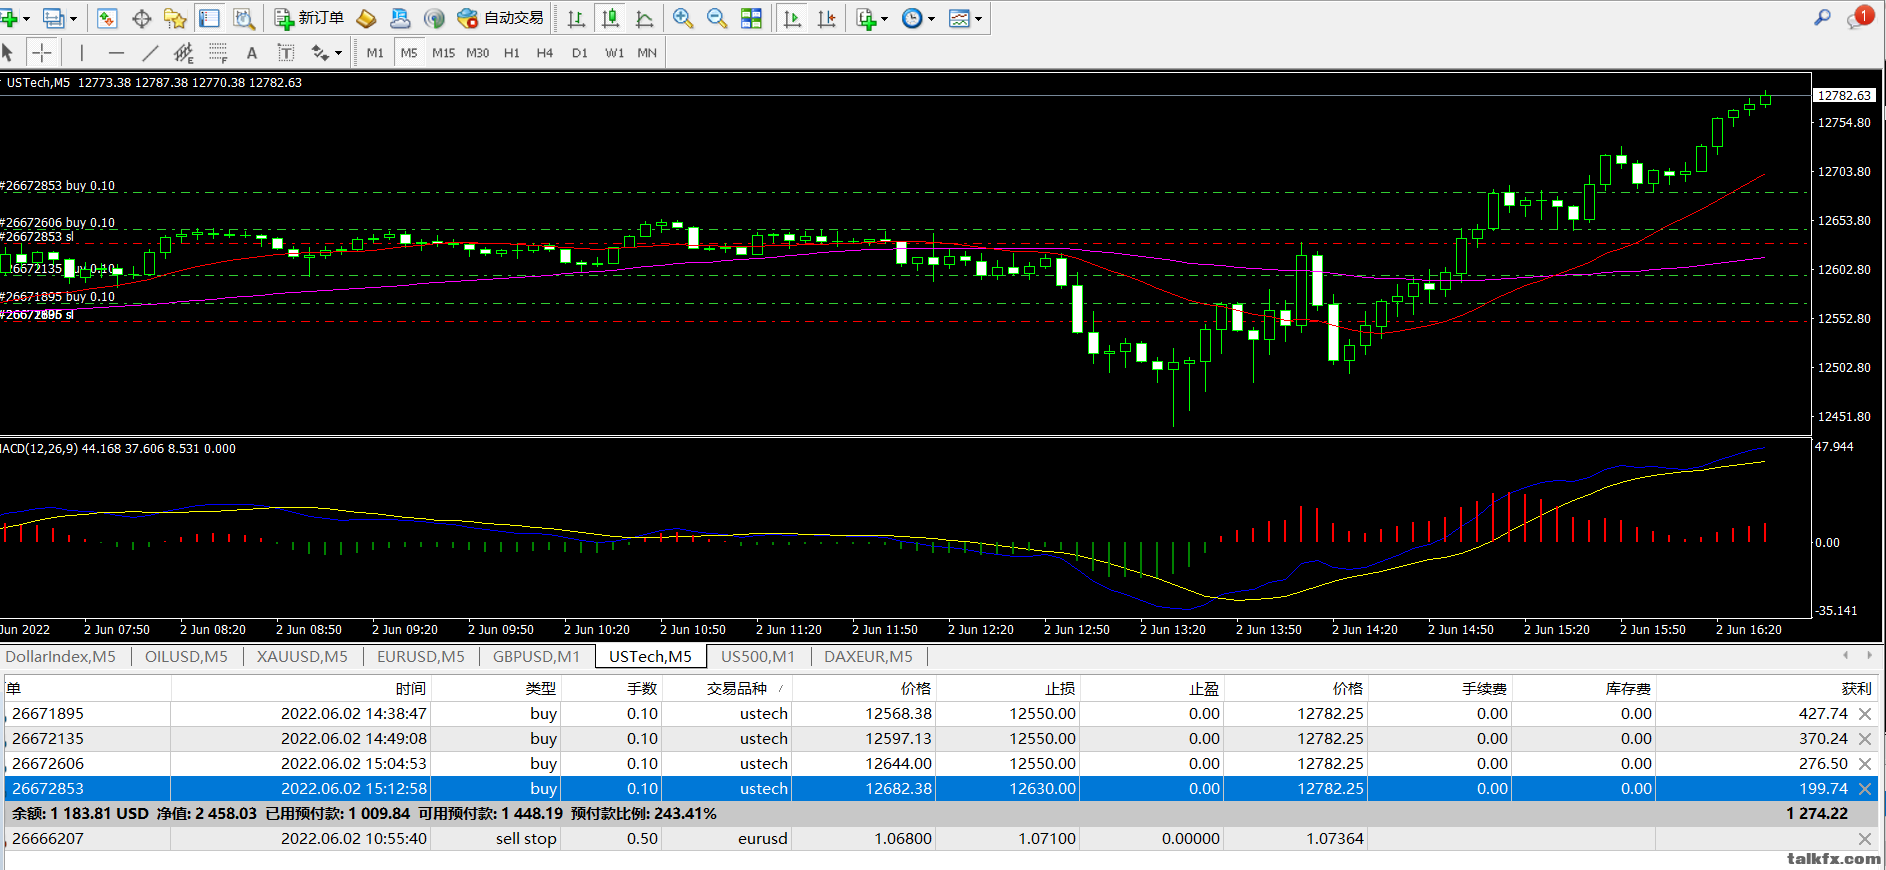Switch to GBPUSD,M1 chart tab
This screenshot has width=1886, height=870.
536,656
